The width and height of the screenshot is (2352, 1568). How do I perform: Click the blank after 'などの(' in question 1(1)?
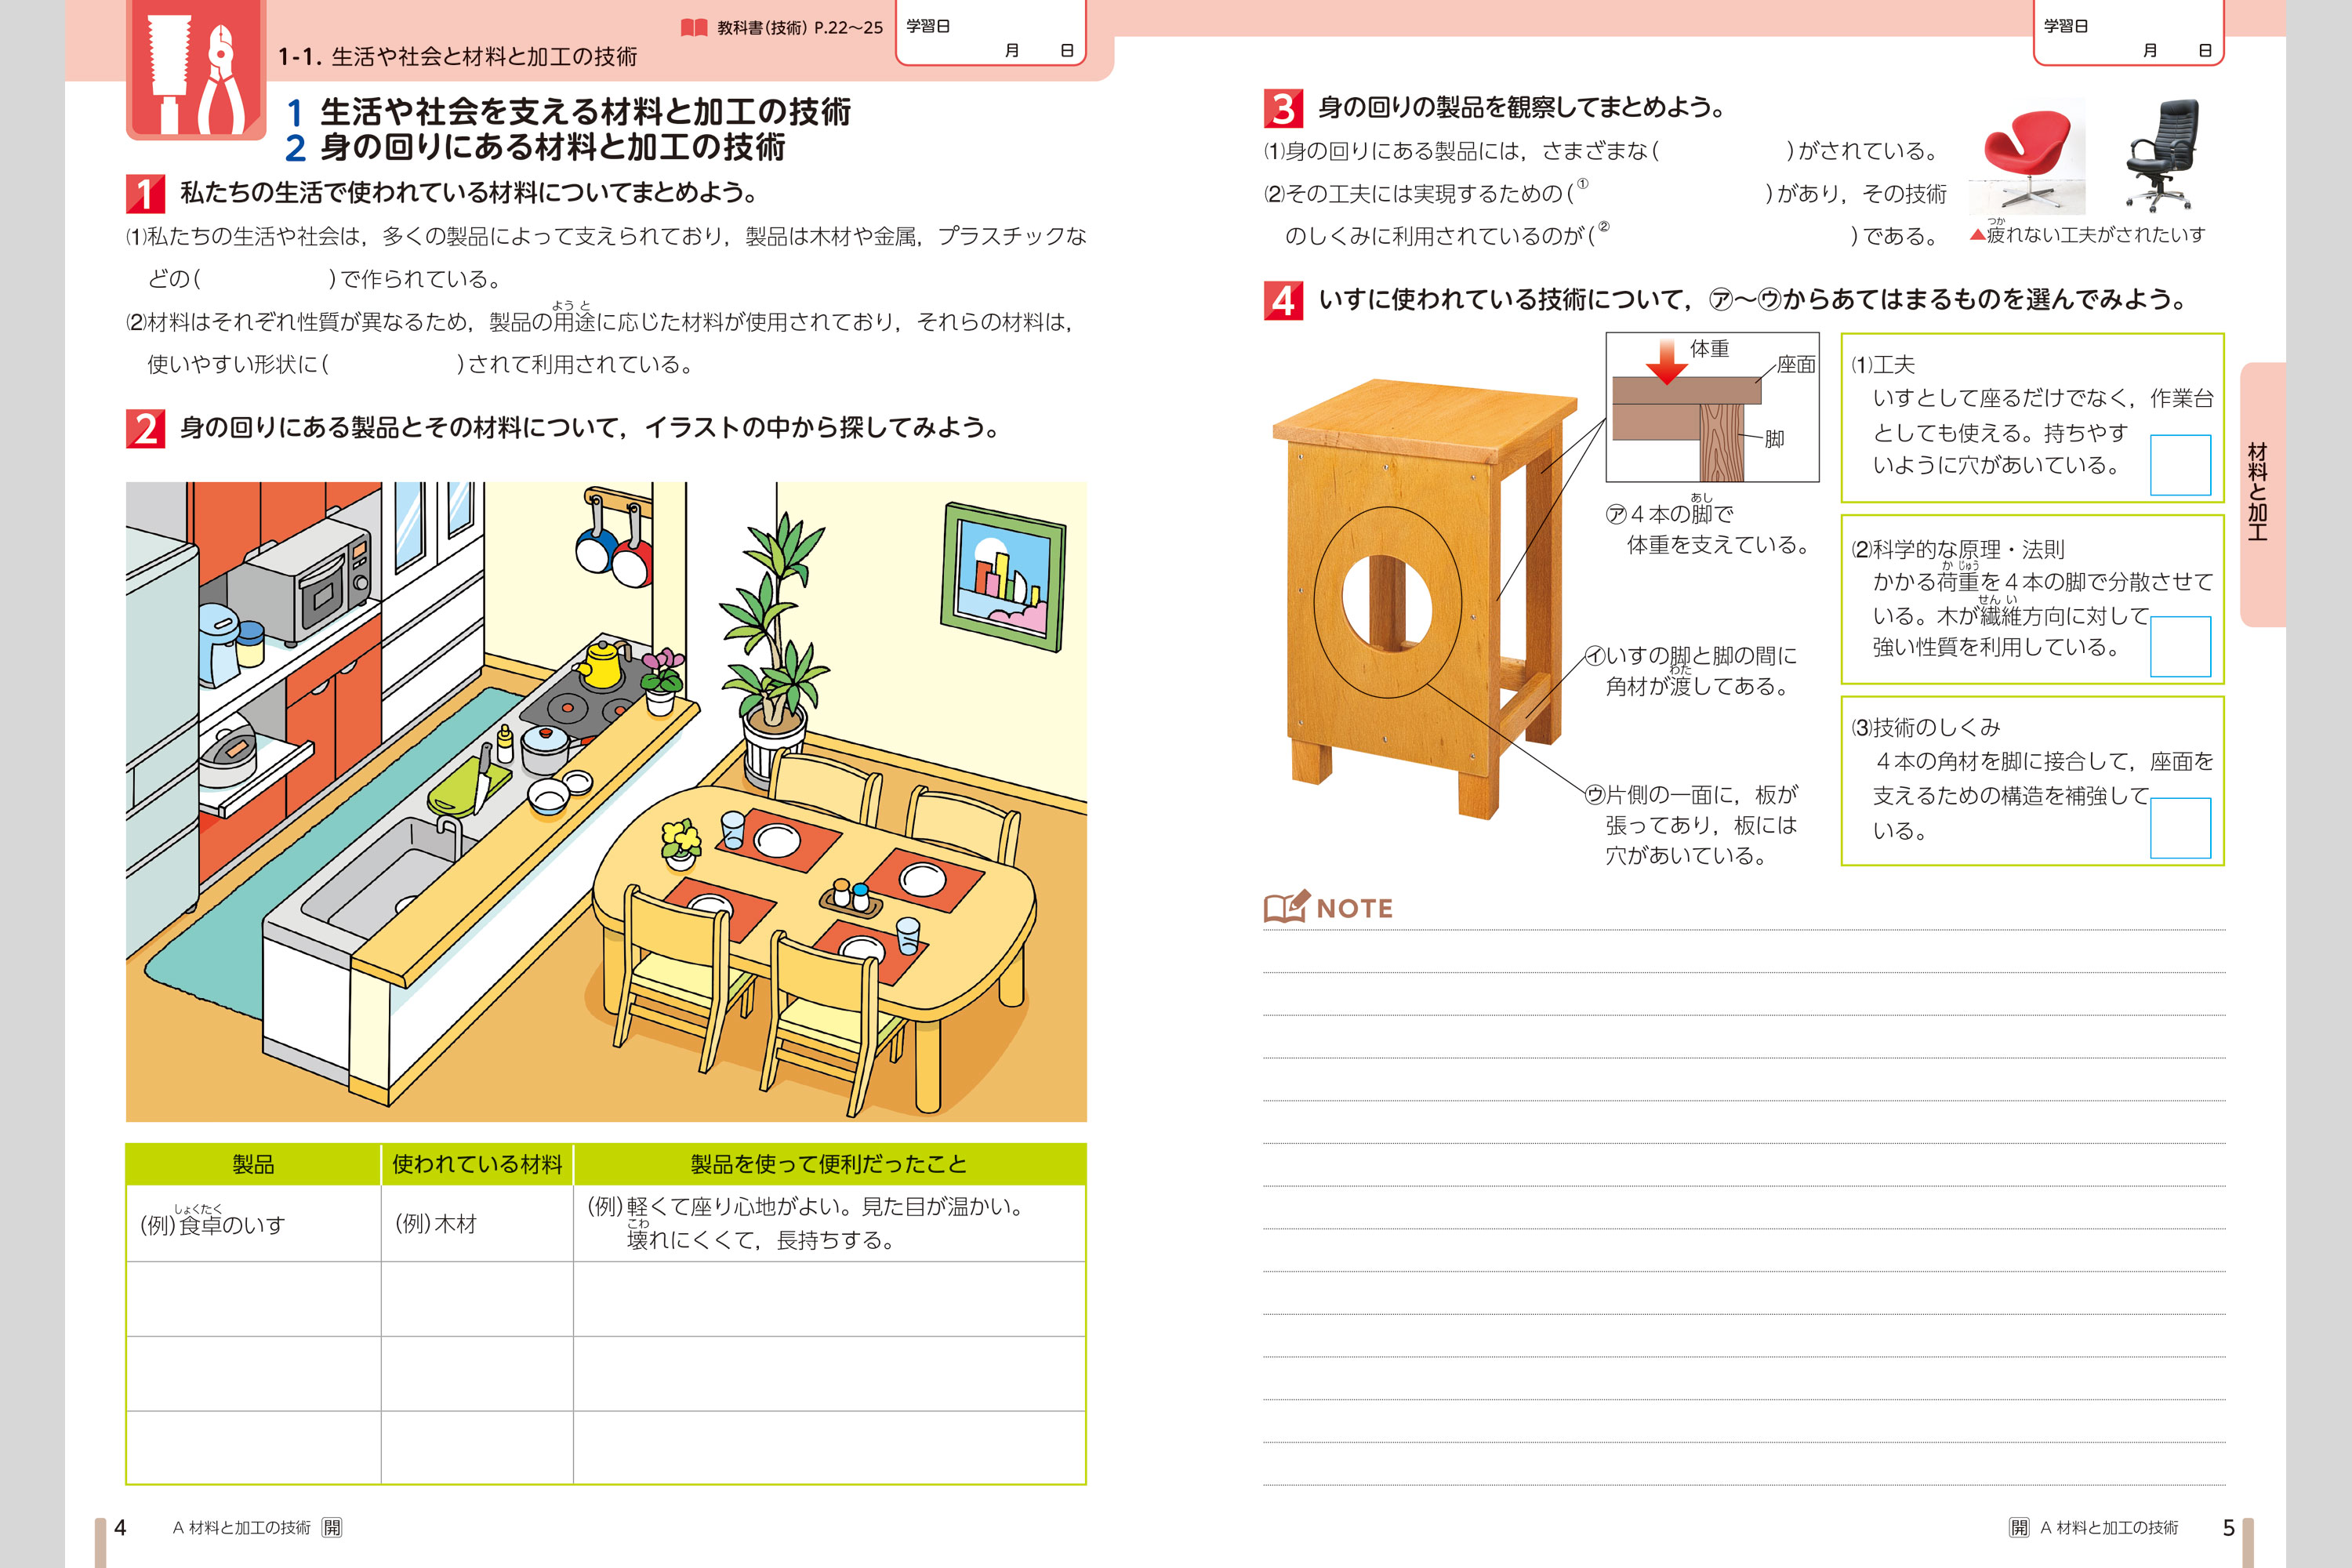(264, 279)
